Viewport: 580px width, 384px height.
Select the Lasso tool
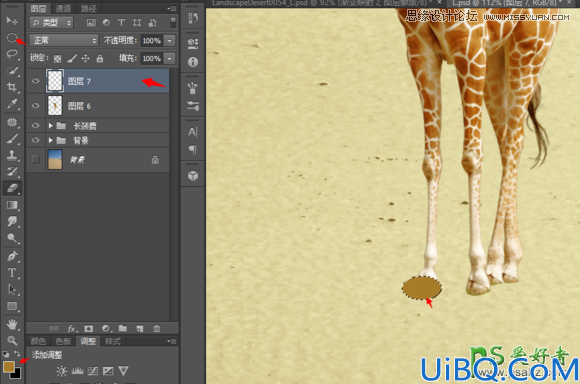12,54
